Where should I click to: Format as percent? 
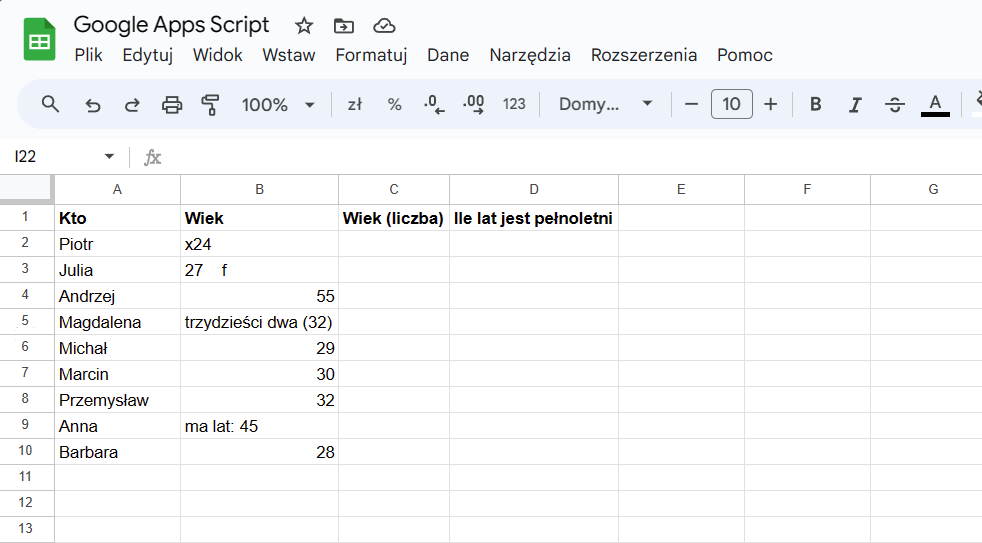click(394, 104)
